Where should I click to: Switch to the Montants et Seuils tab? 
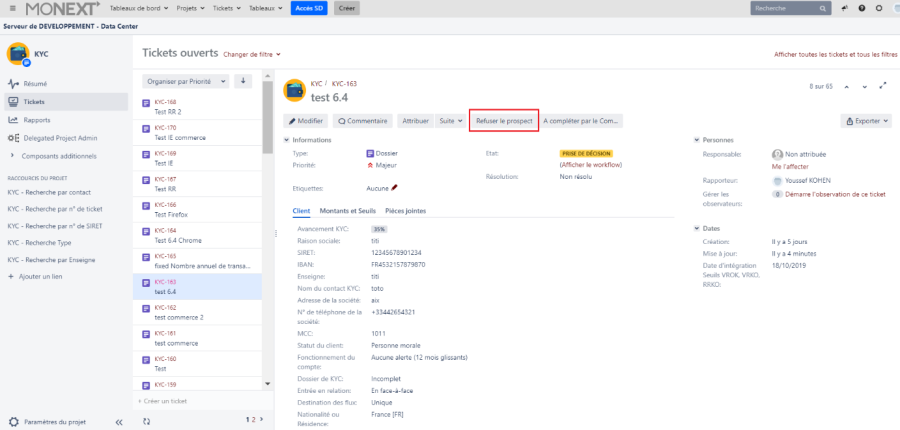pyautogui.click(x=347, y=211)
